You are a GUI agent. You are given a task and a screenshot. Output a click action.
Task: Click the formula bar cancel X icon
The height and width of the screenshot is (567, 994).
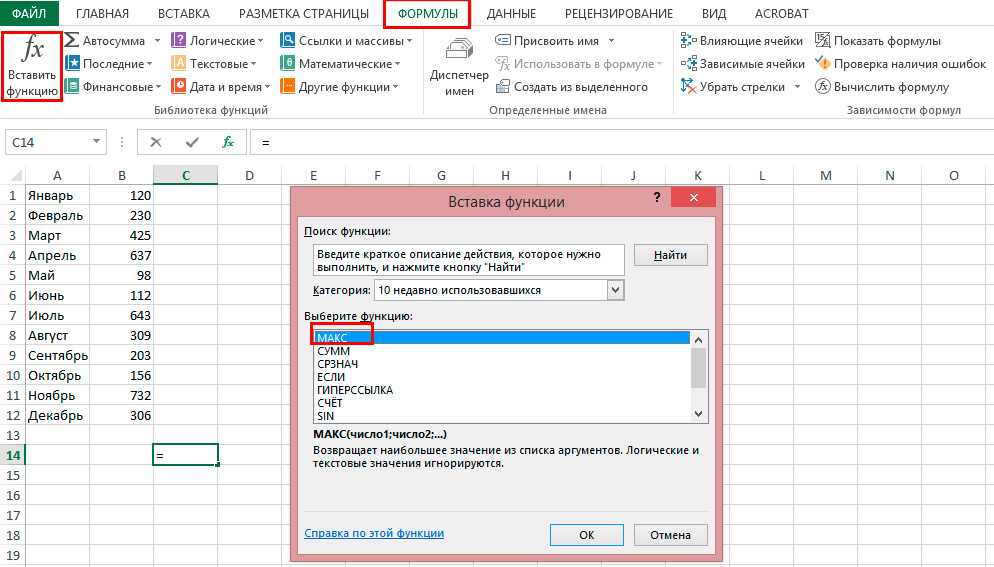pyautogui.click(x=156, y=143)
